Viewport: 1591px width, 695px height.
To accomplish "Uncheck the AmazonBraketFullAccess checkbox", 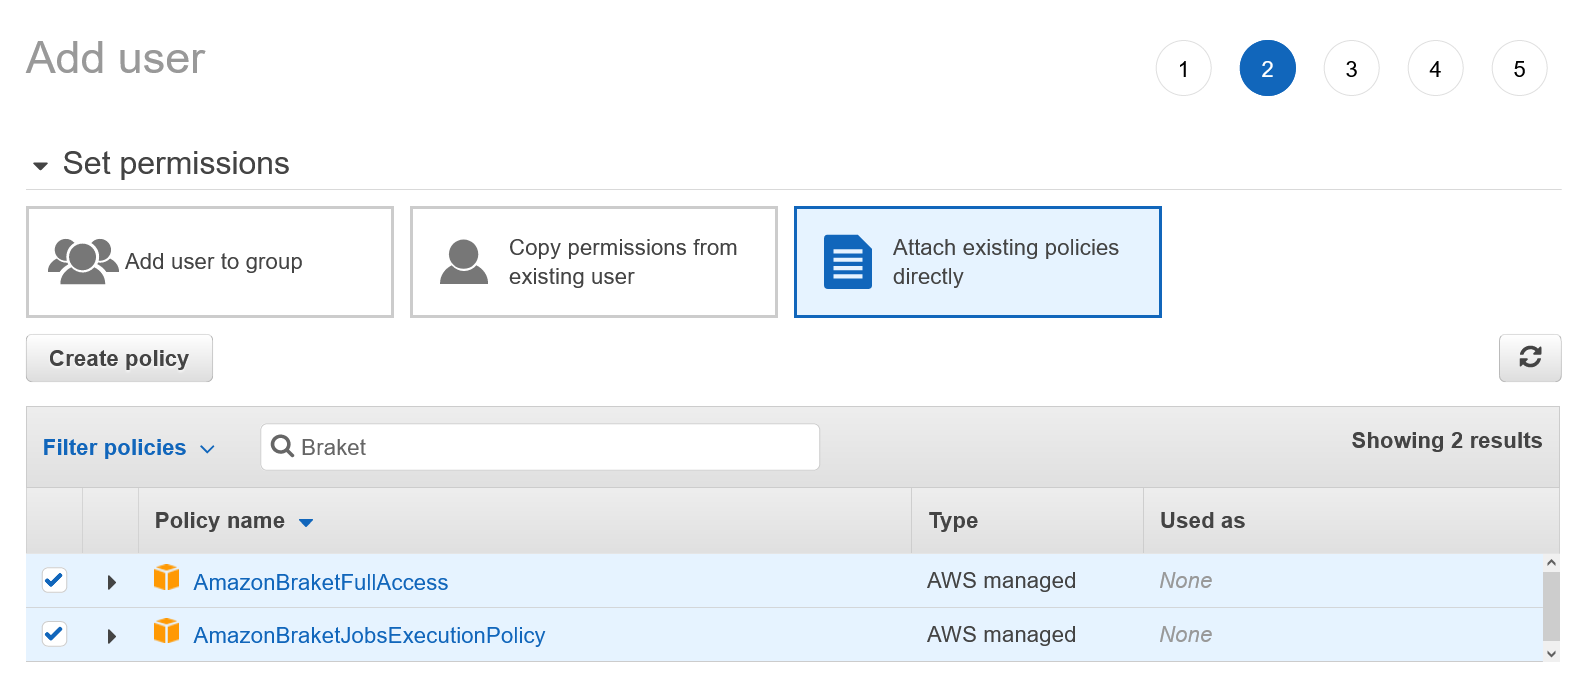I will (x=54, y=580).
